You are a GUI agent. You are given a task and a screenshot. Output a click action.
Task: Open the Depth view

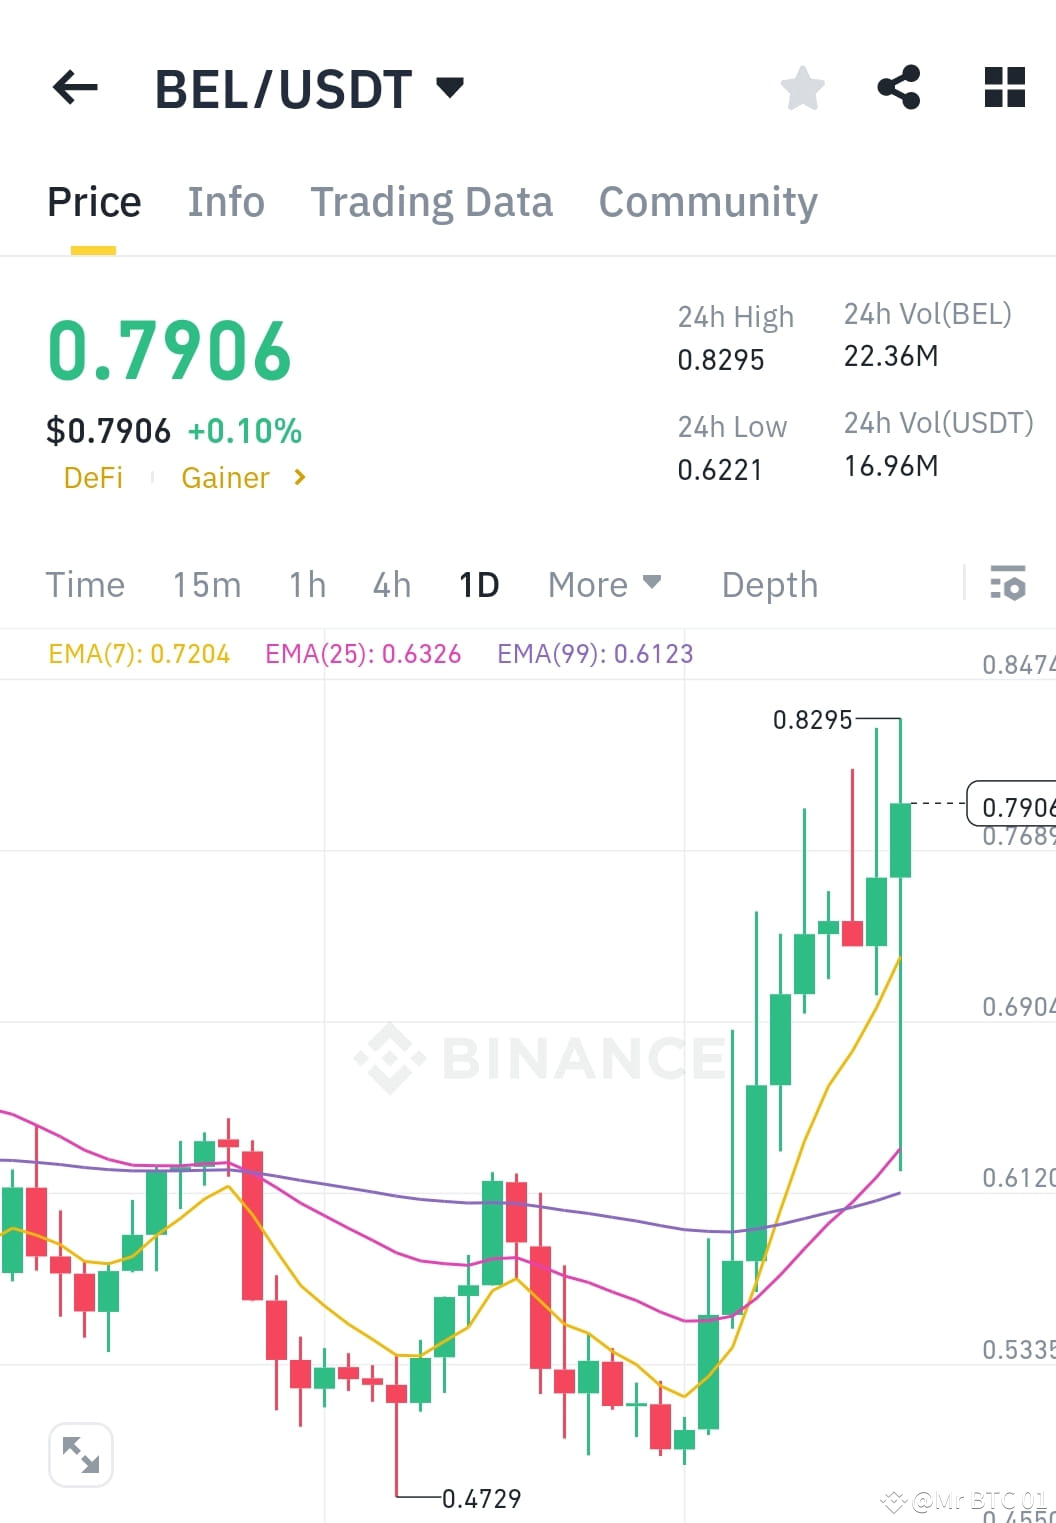(x=769, y=584)
